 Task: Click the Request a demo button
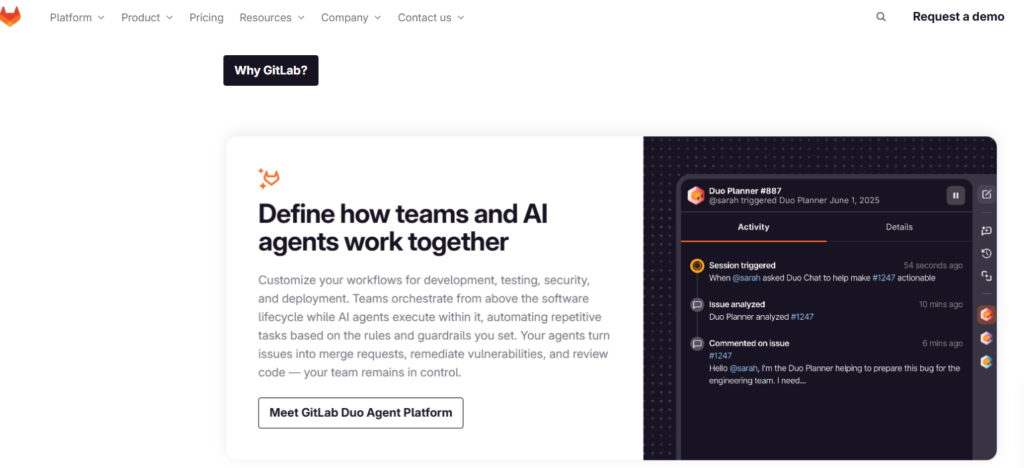958,17
